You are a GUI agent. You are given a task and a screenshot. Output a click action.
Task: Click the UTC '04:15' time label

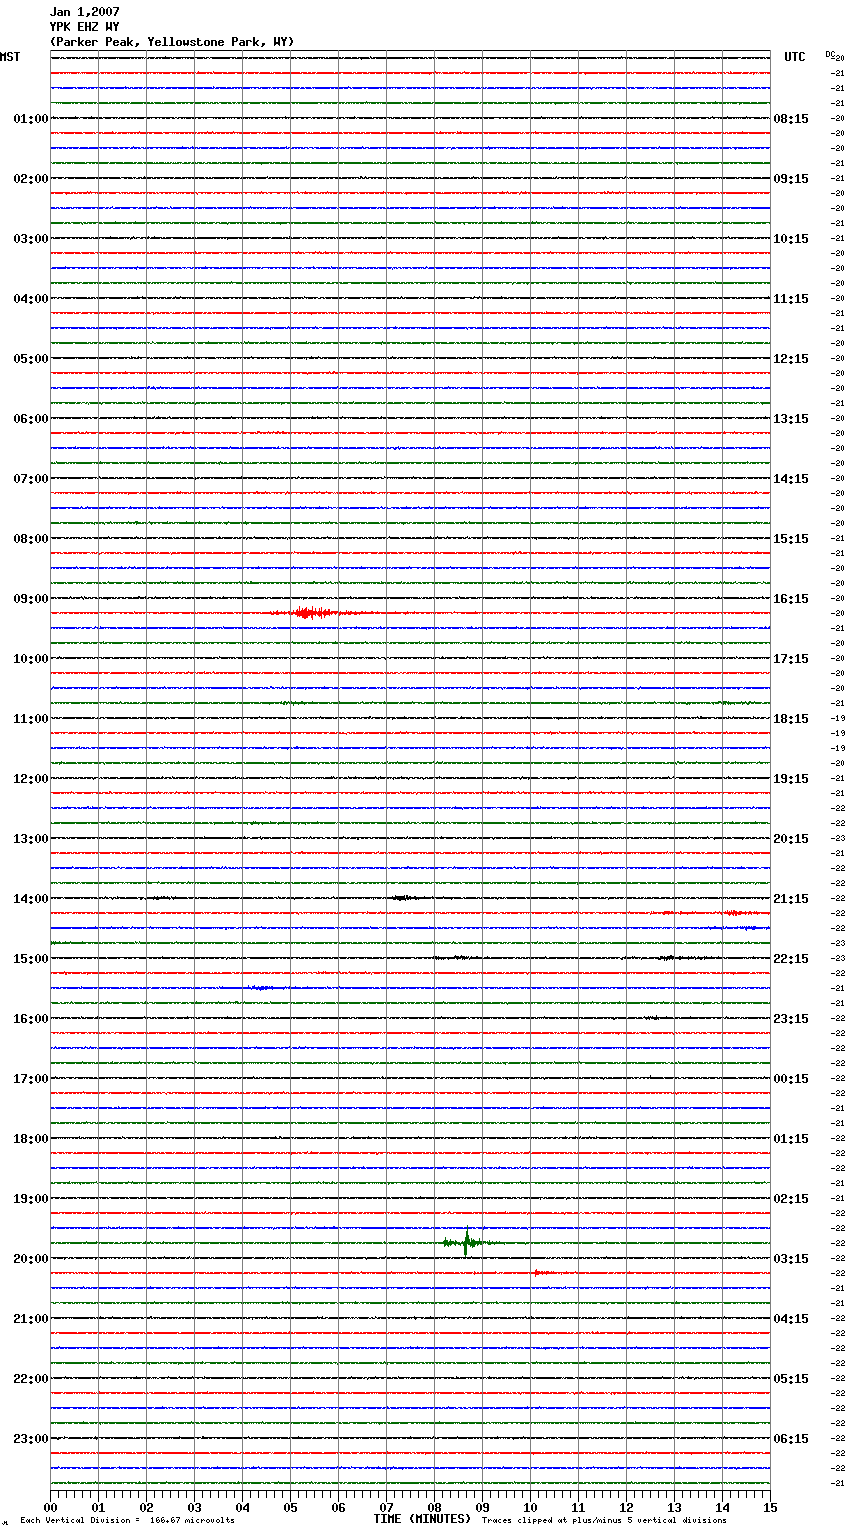click(x=791, y=1319)
